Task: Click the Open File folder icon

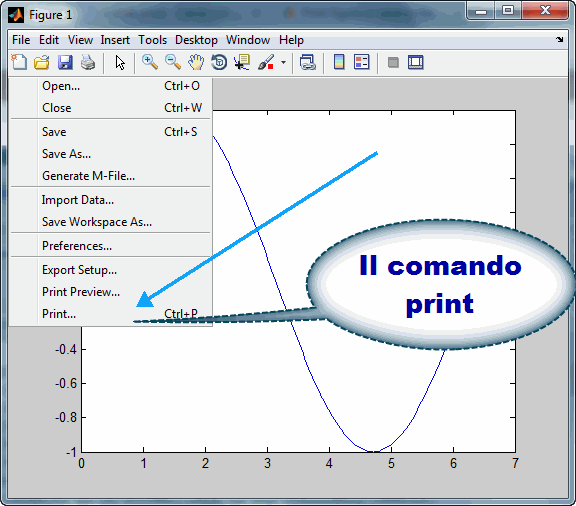Action: [x=42, y=62]
